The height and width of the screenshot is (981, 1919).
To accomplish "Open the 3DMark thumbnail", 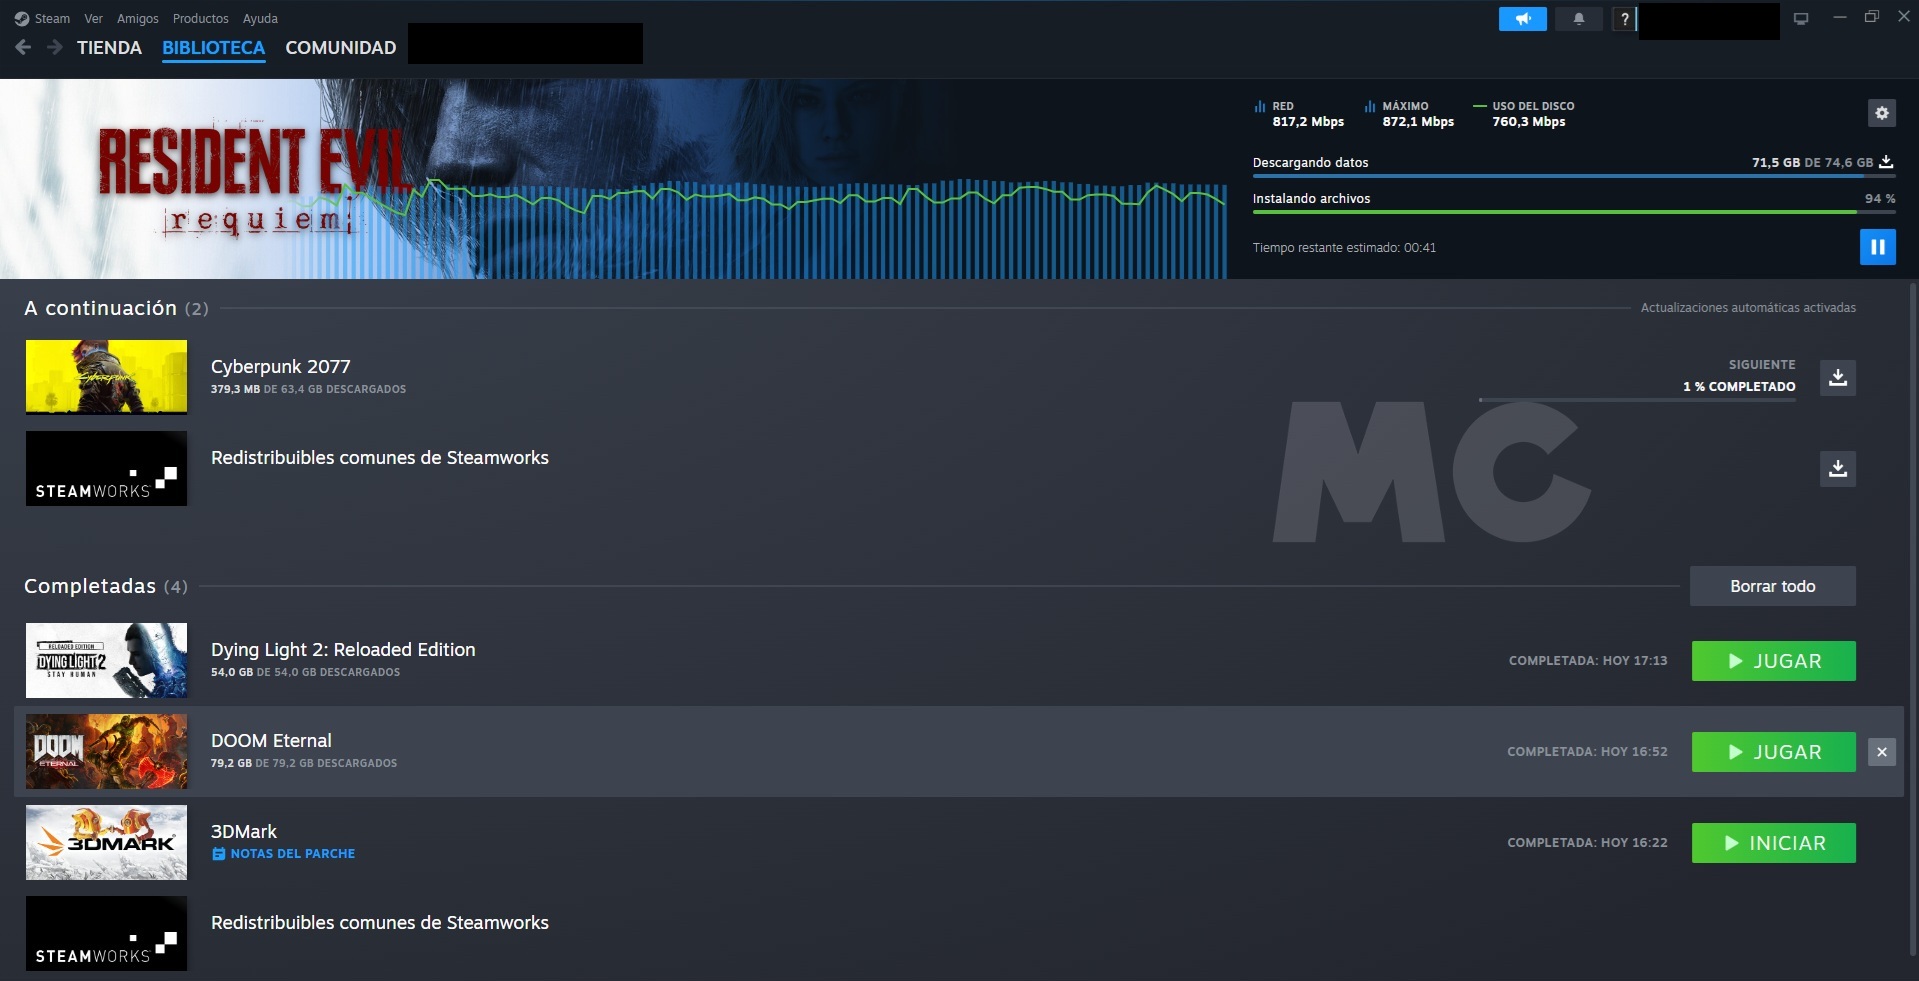I will click(106, 842).
